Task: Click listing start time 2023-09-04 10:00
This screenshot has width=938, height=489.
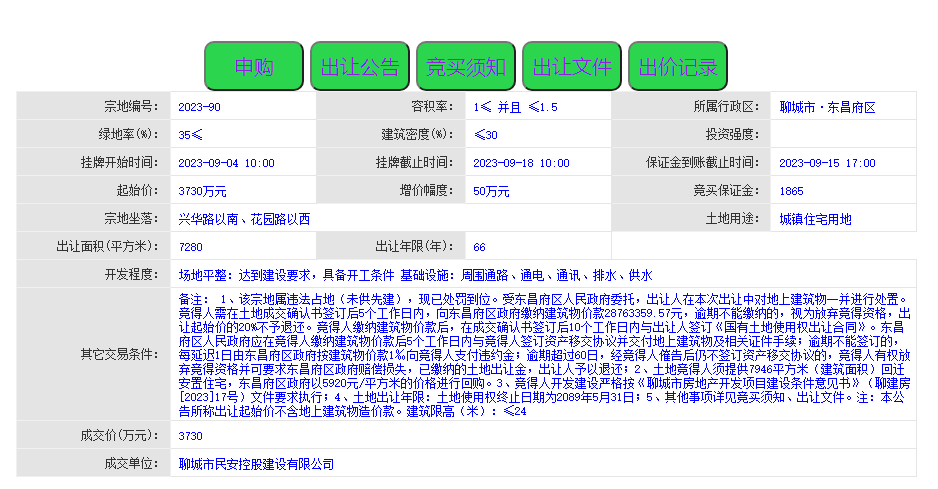Action: coord(226,163)
